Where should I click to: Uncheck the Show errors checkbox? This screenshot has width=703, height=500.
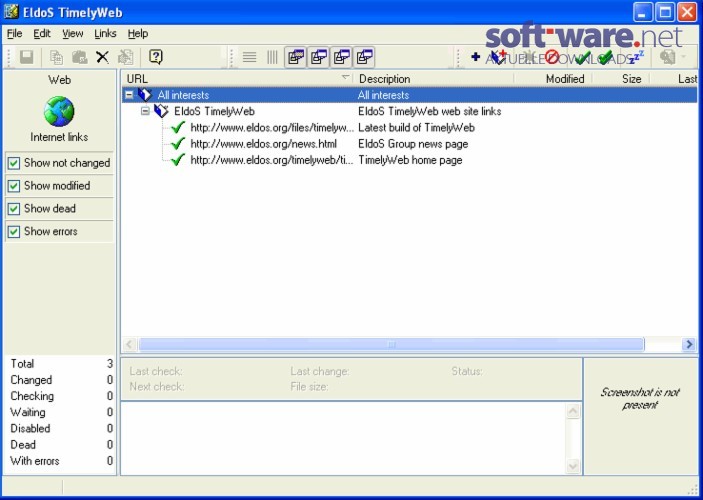coord(14,231)
